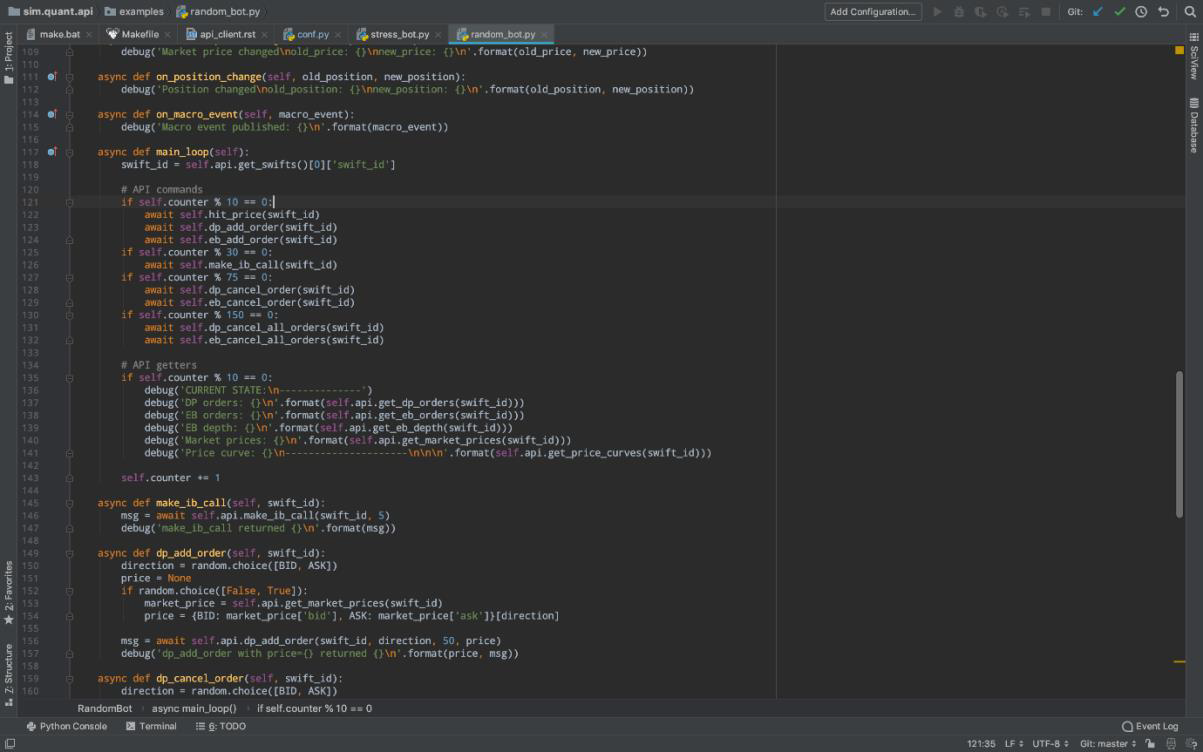Image resolution: width=1203 pixels, height=752 pixels.
Task: Open the Event Log panel
Action: [x=1150, y=727]
